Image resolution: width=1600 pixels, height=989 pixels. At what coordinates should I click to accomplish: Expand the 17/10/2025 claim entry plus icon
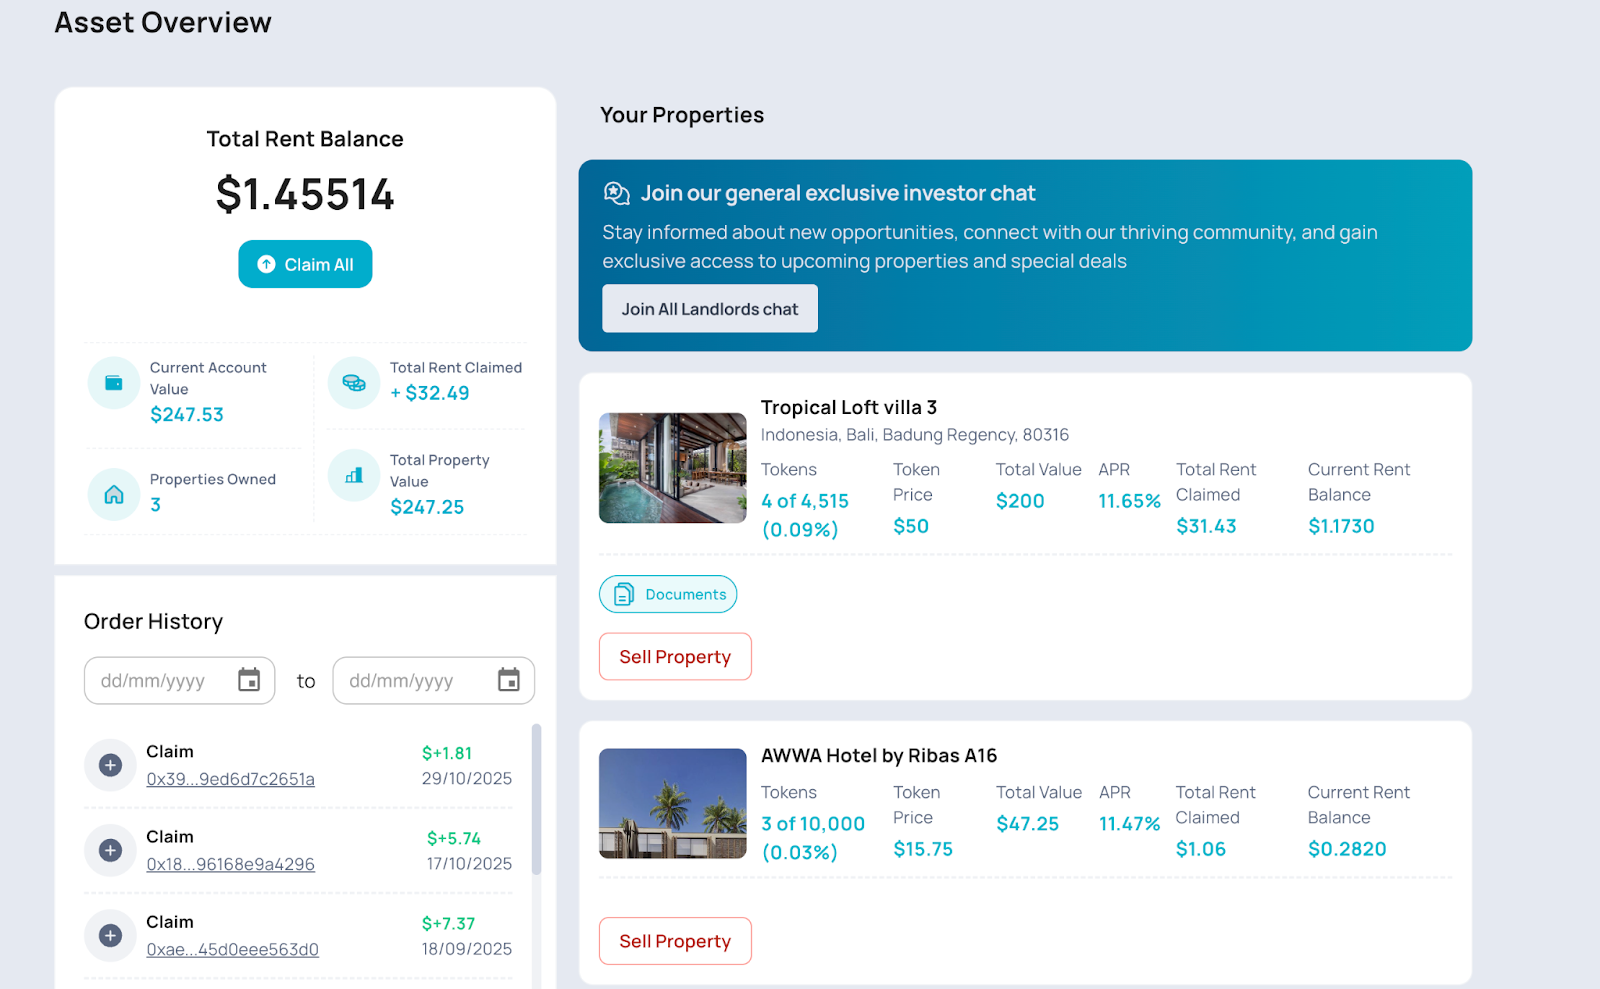pyautogui.click(x=110, y=850)
